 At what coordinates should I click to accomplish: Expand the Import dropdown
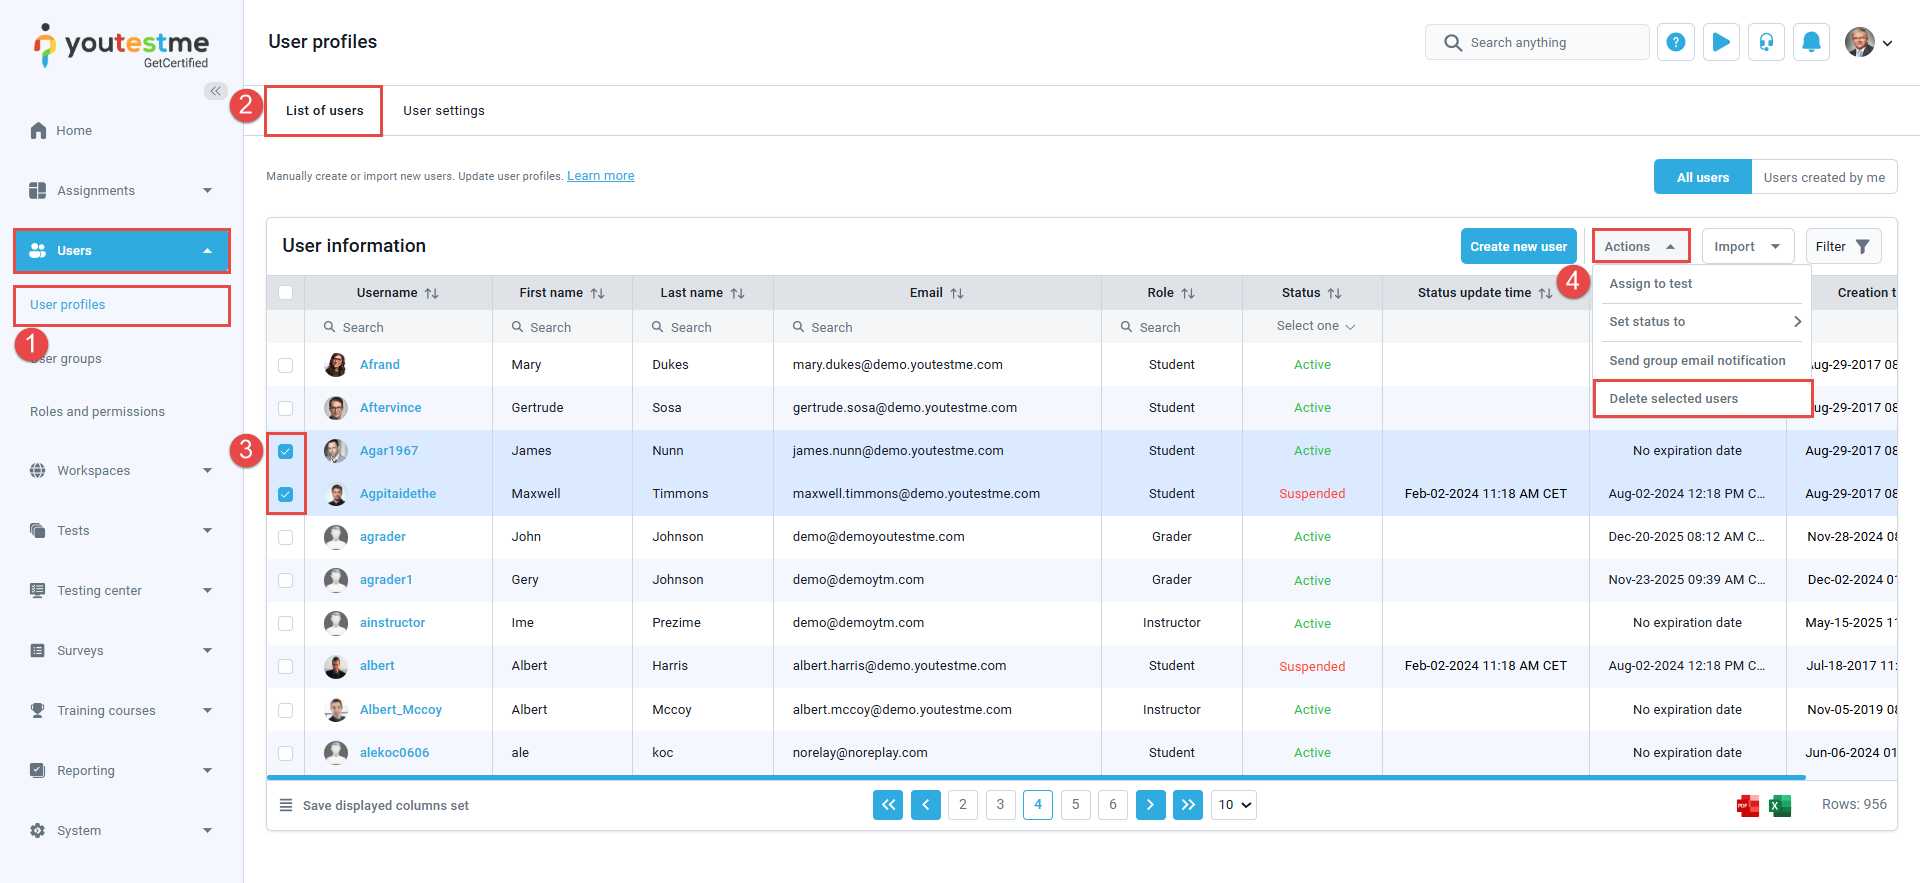point(1746,247)
